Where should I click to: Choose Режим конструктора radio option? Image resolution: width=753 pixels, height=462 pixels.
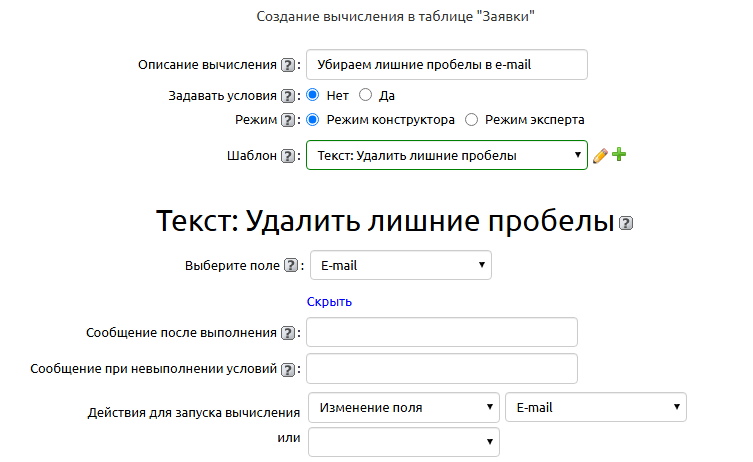[x=313, y=119]
